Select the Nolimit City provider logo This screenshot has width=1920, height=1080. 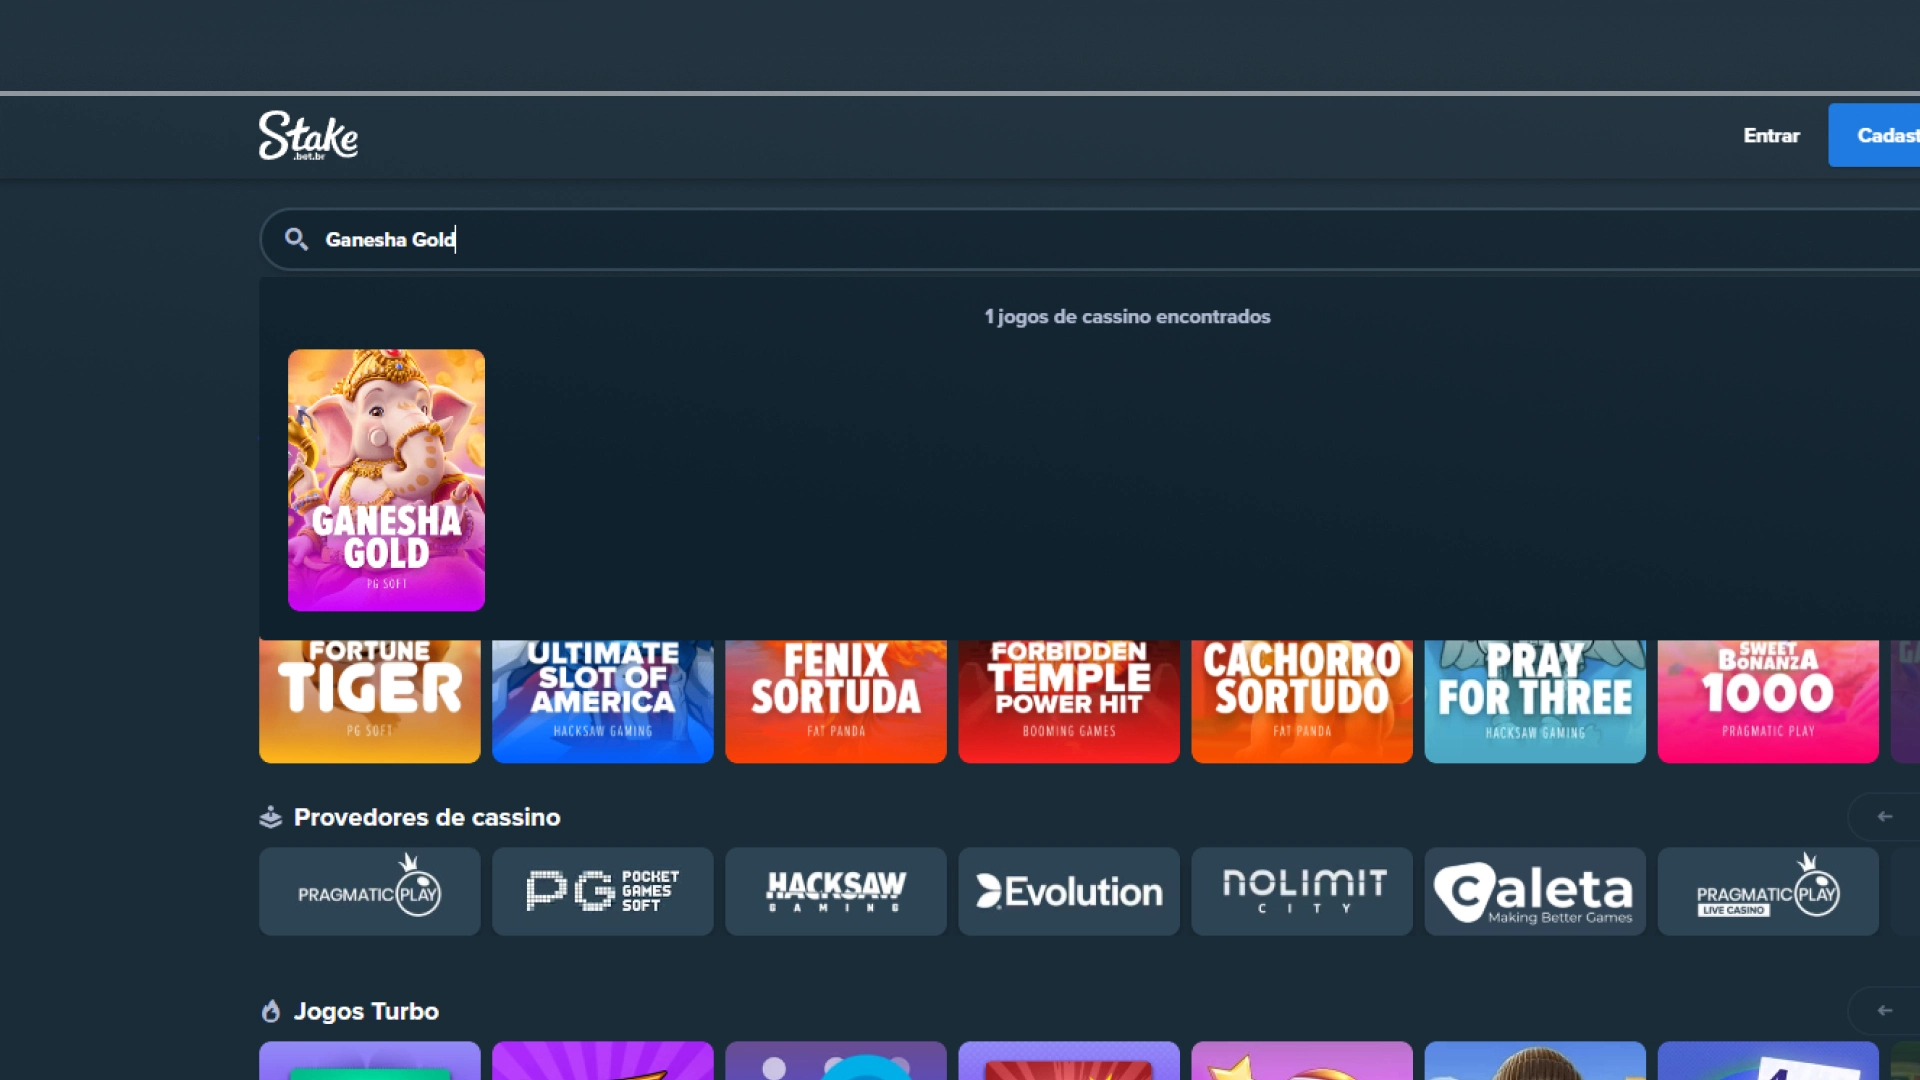[1301, 891]
